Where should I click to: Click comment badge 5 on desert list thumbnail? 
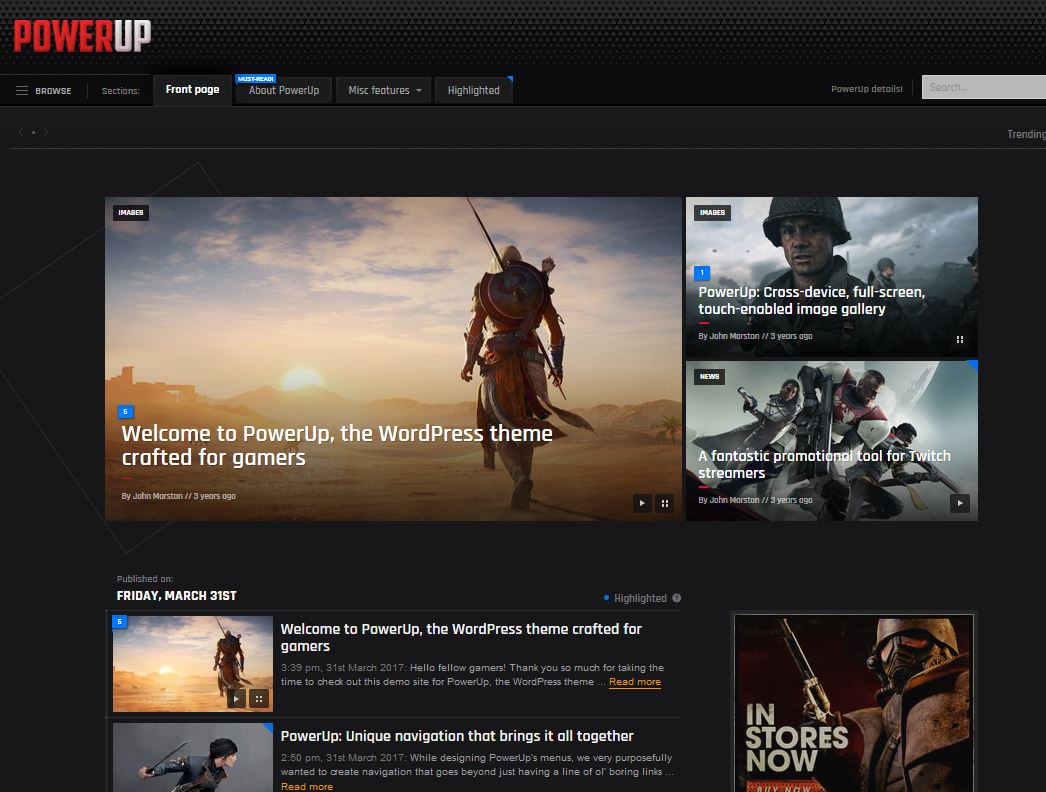[119, 622]
